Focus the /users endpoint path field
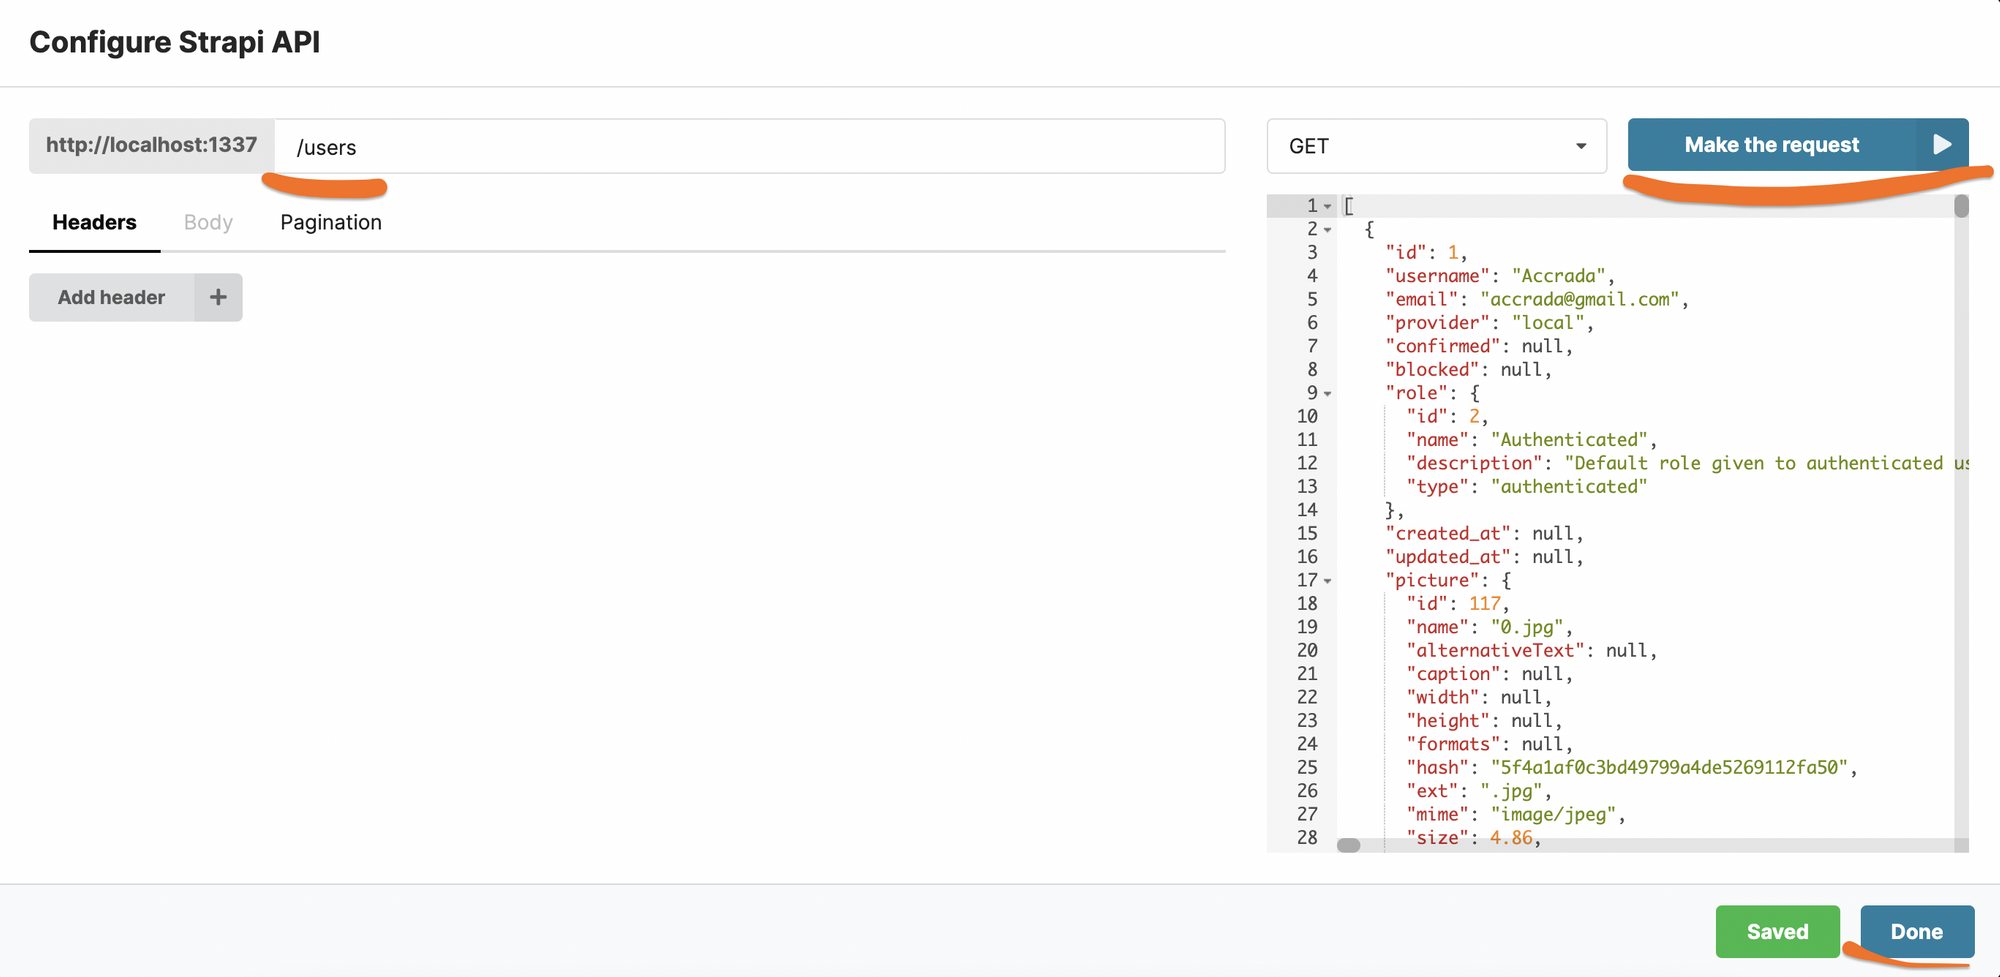 [x=750, y=147]
